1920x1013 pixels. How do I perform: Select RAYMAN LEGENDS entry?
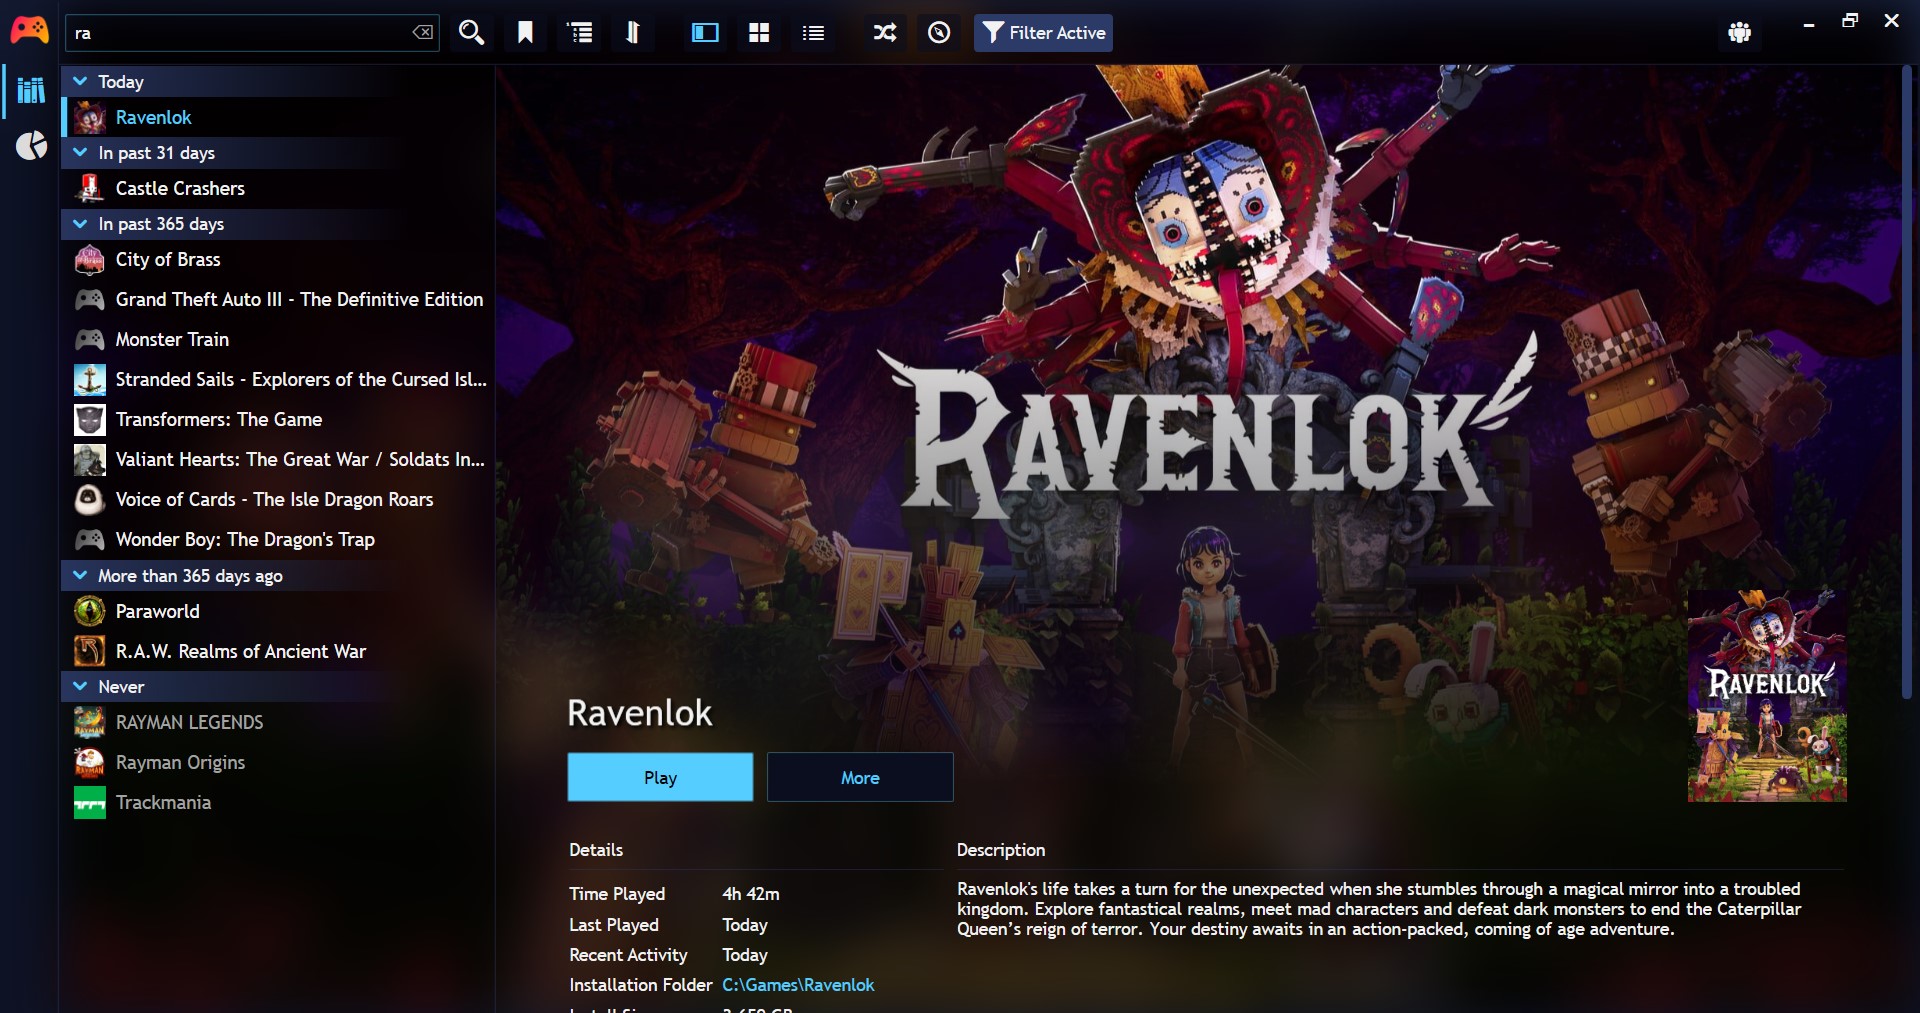click(278, 722)
